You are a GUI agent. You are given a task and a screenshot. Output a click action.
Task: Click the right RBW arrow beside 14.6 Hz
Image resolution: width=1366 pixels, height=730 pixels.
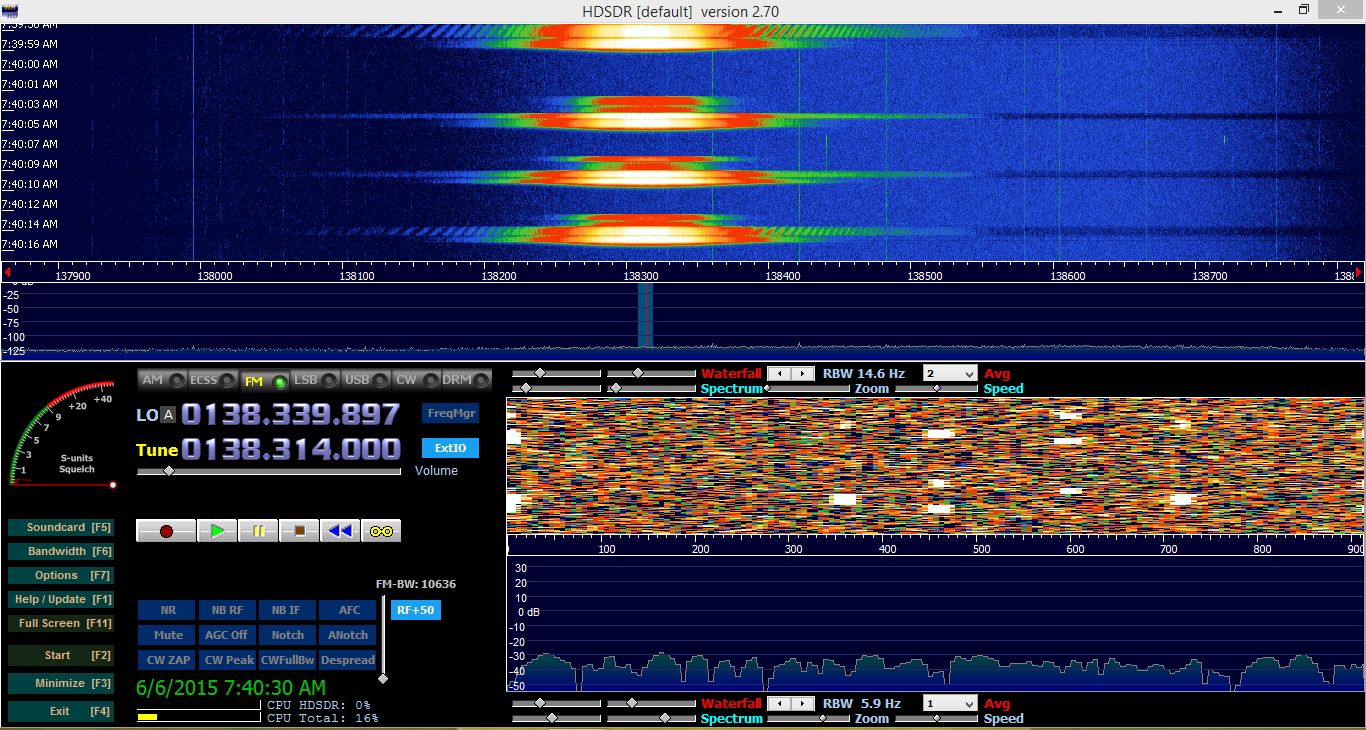[803, 373]
